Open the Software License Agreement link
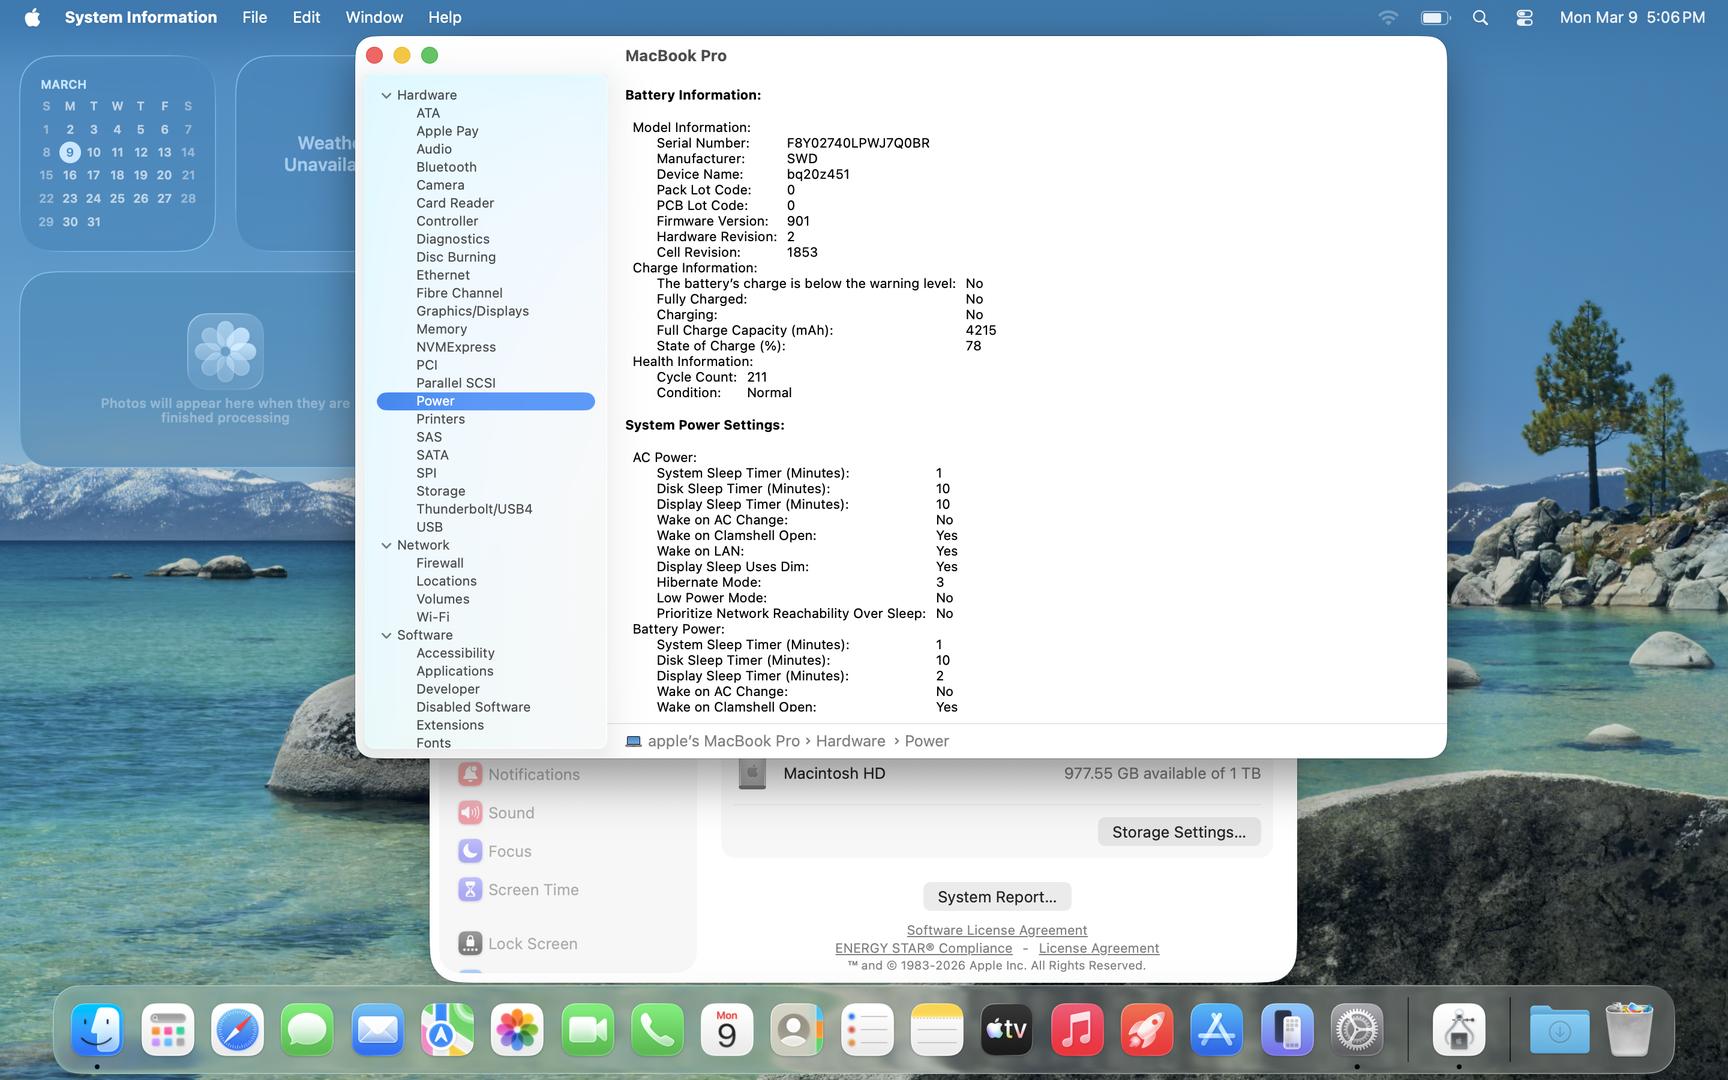Image resolution: width=1728 pixels, height=1080 pixels. tap(996, 930)
